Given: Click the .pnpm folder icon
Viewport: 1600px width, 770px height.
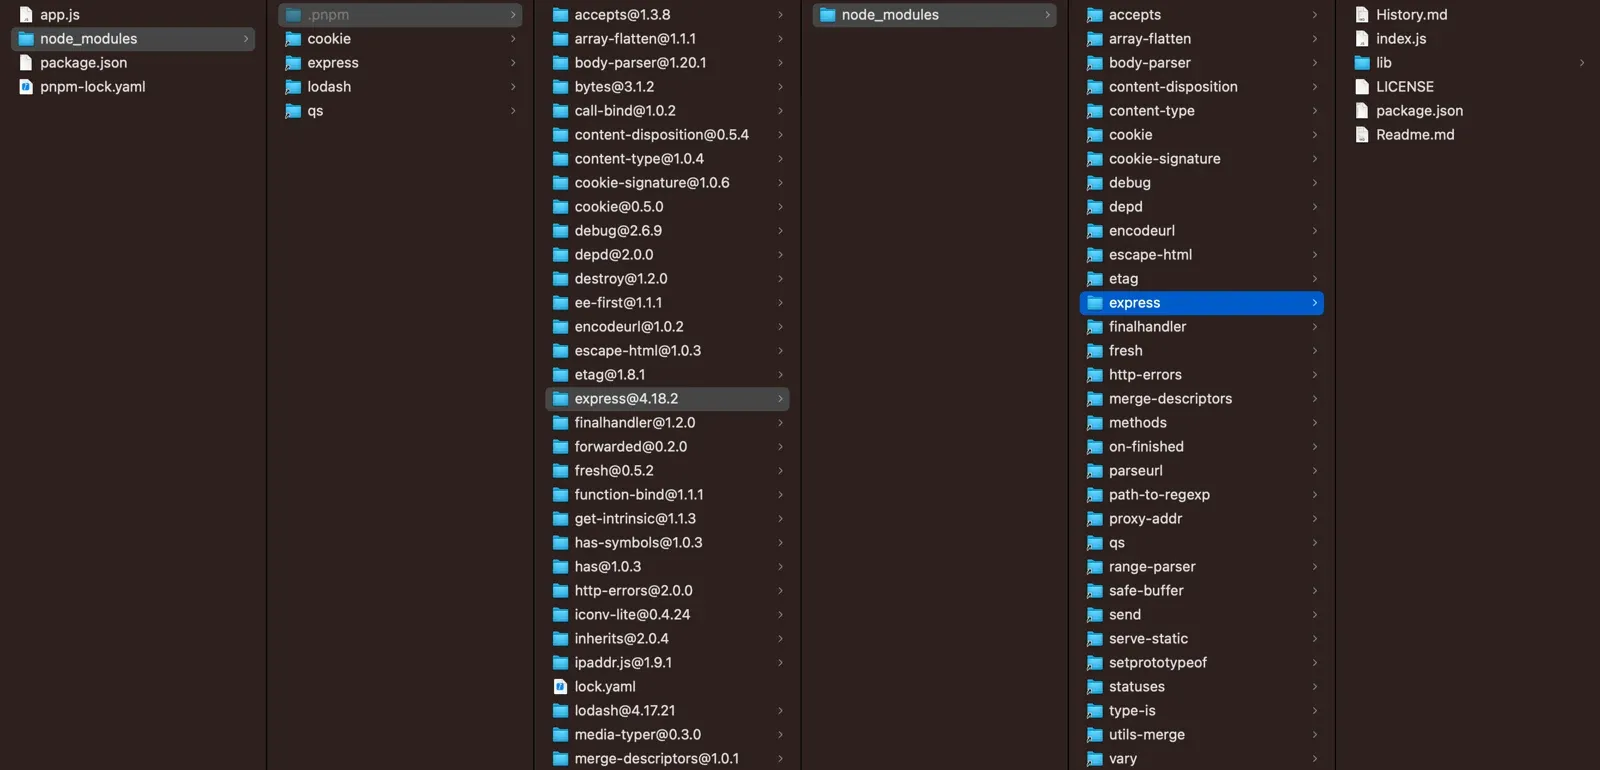Looking at the screenshot, I should [x=293, y=15].
